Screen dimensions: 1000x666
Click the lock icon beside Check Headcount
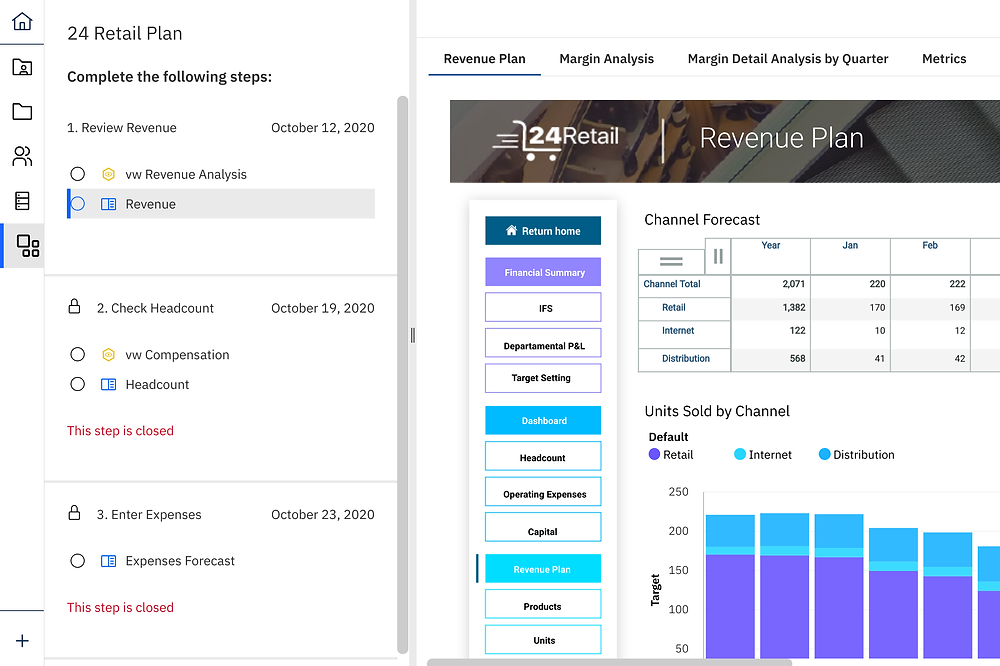[74, 307]
